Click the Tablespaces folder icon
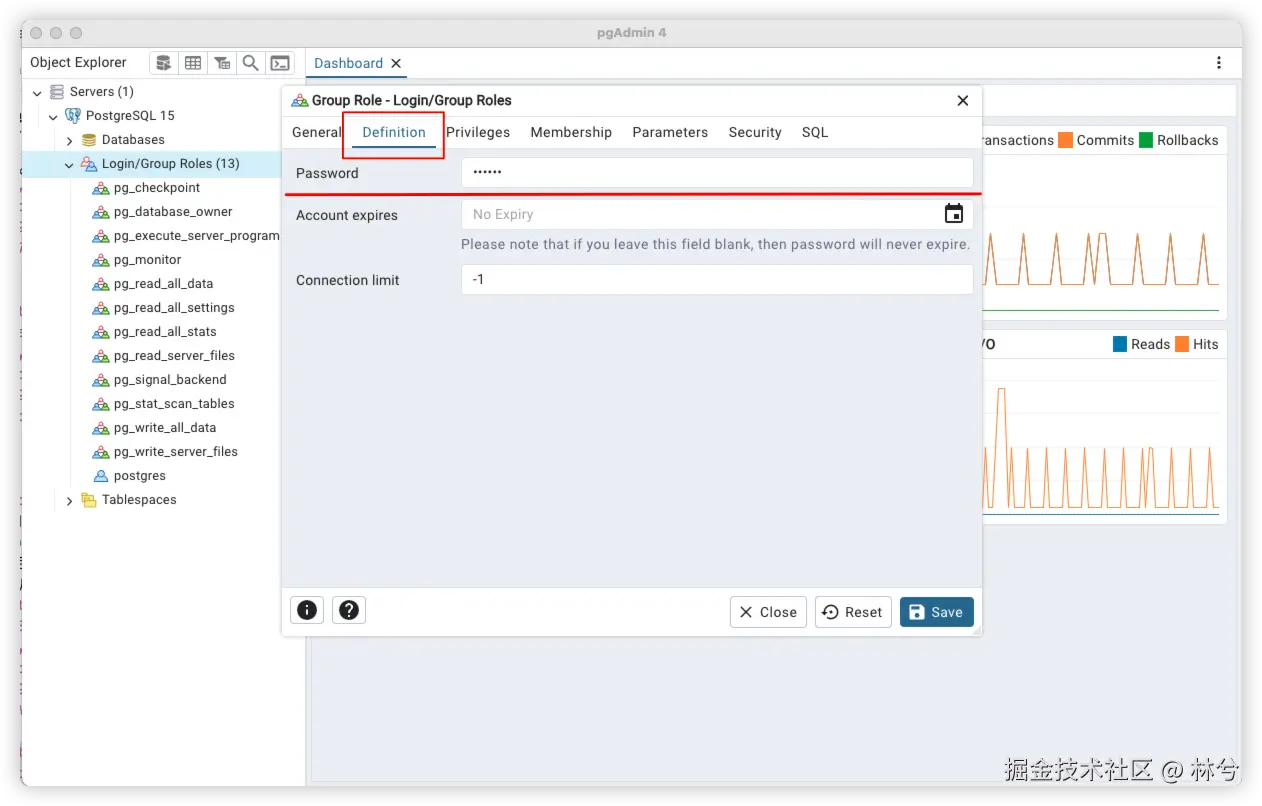Screen dimensions: 1262x806 tap(89, 500)
